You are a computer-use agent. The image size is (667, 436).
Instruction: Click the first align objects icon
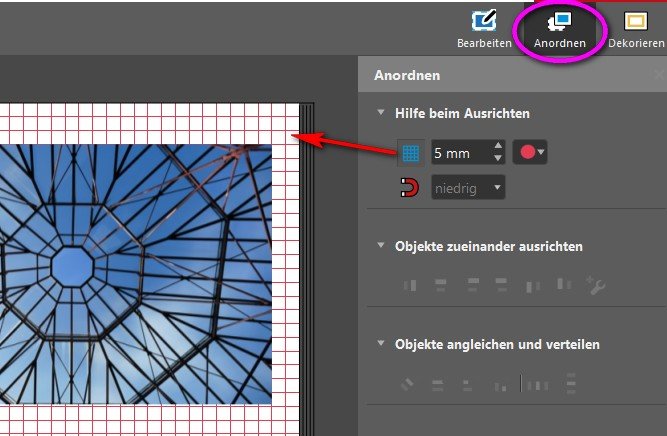[409, 286]
